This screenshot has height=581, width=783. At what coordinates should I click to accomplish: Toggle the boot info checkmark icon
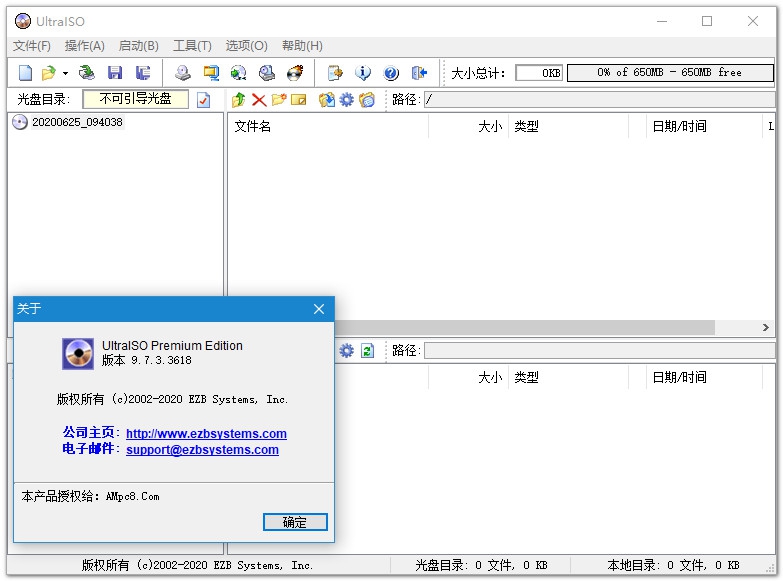tap(203, 100)
